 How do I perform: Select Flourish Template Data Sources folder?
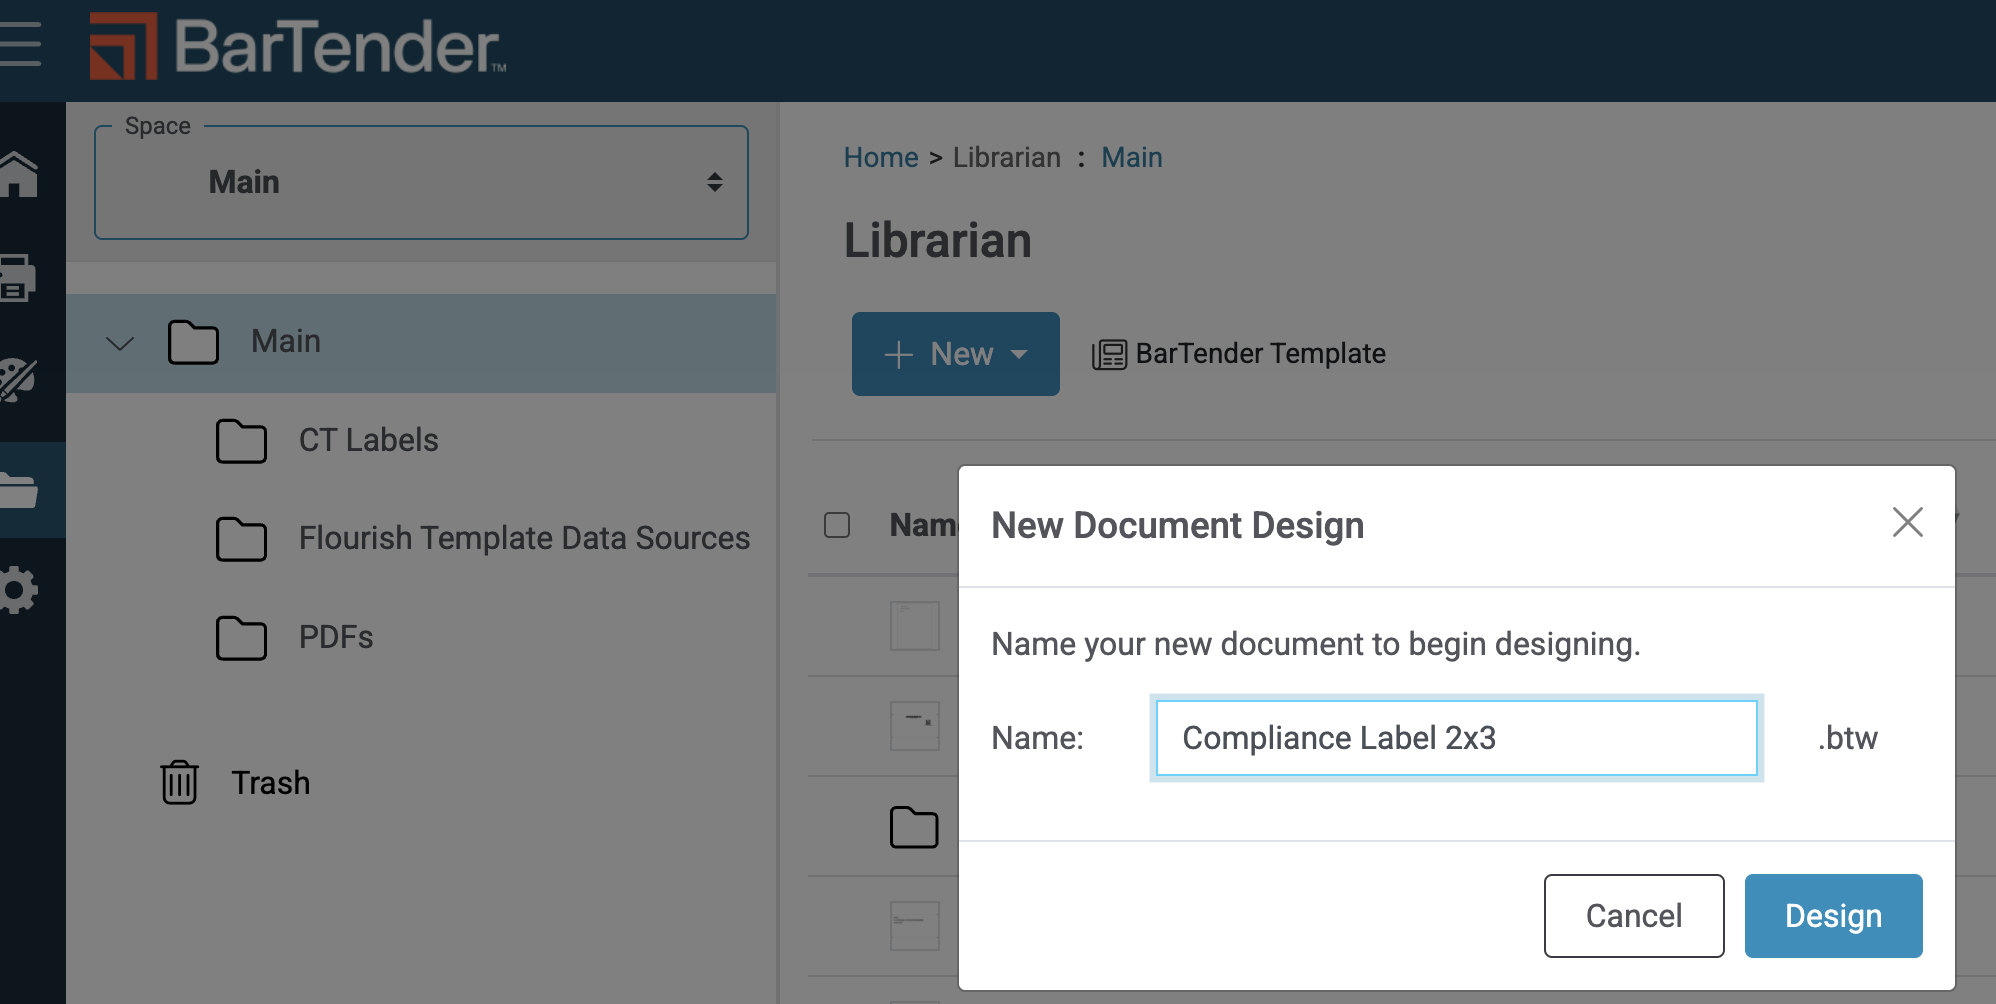[523, 538]
